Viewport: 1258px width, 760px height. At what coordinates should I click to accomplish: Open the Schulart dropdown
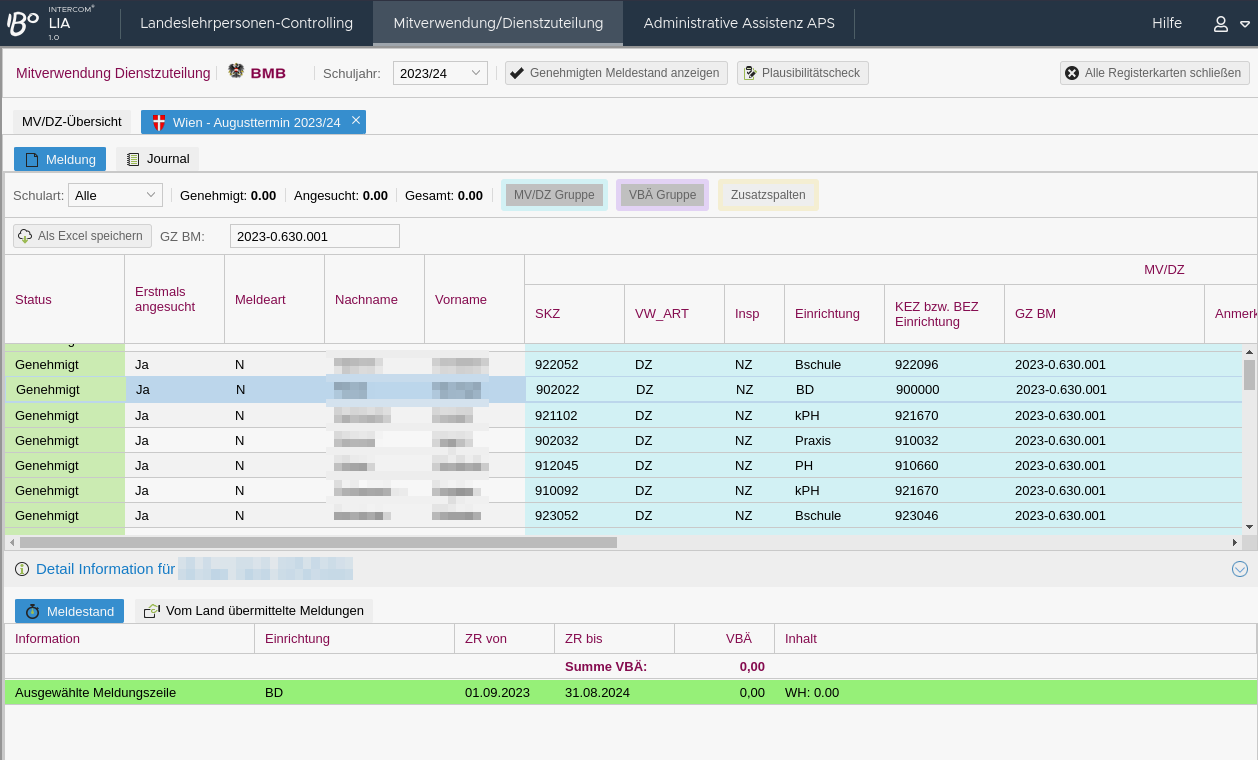[115, 195]
